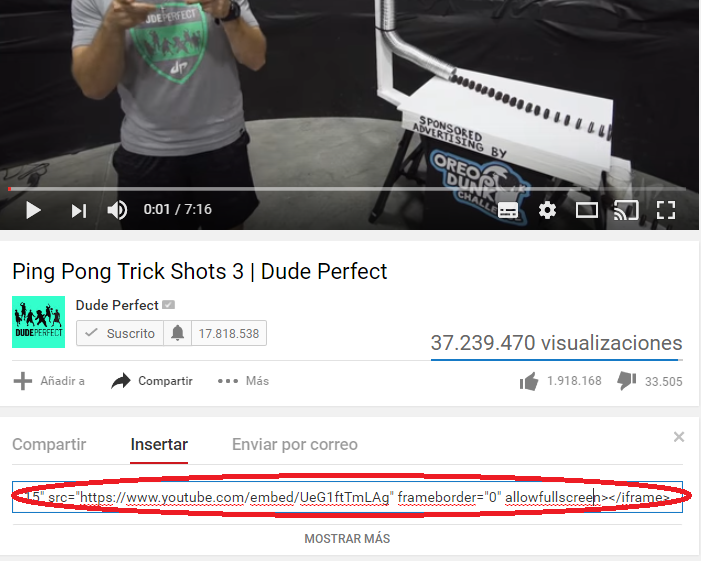Open the Dude Perfect channel name link
701x561 pixels.
click(117, 305)
